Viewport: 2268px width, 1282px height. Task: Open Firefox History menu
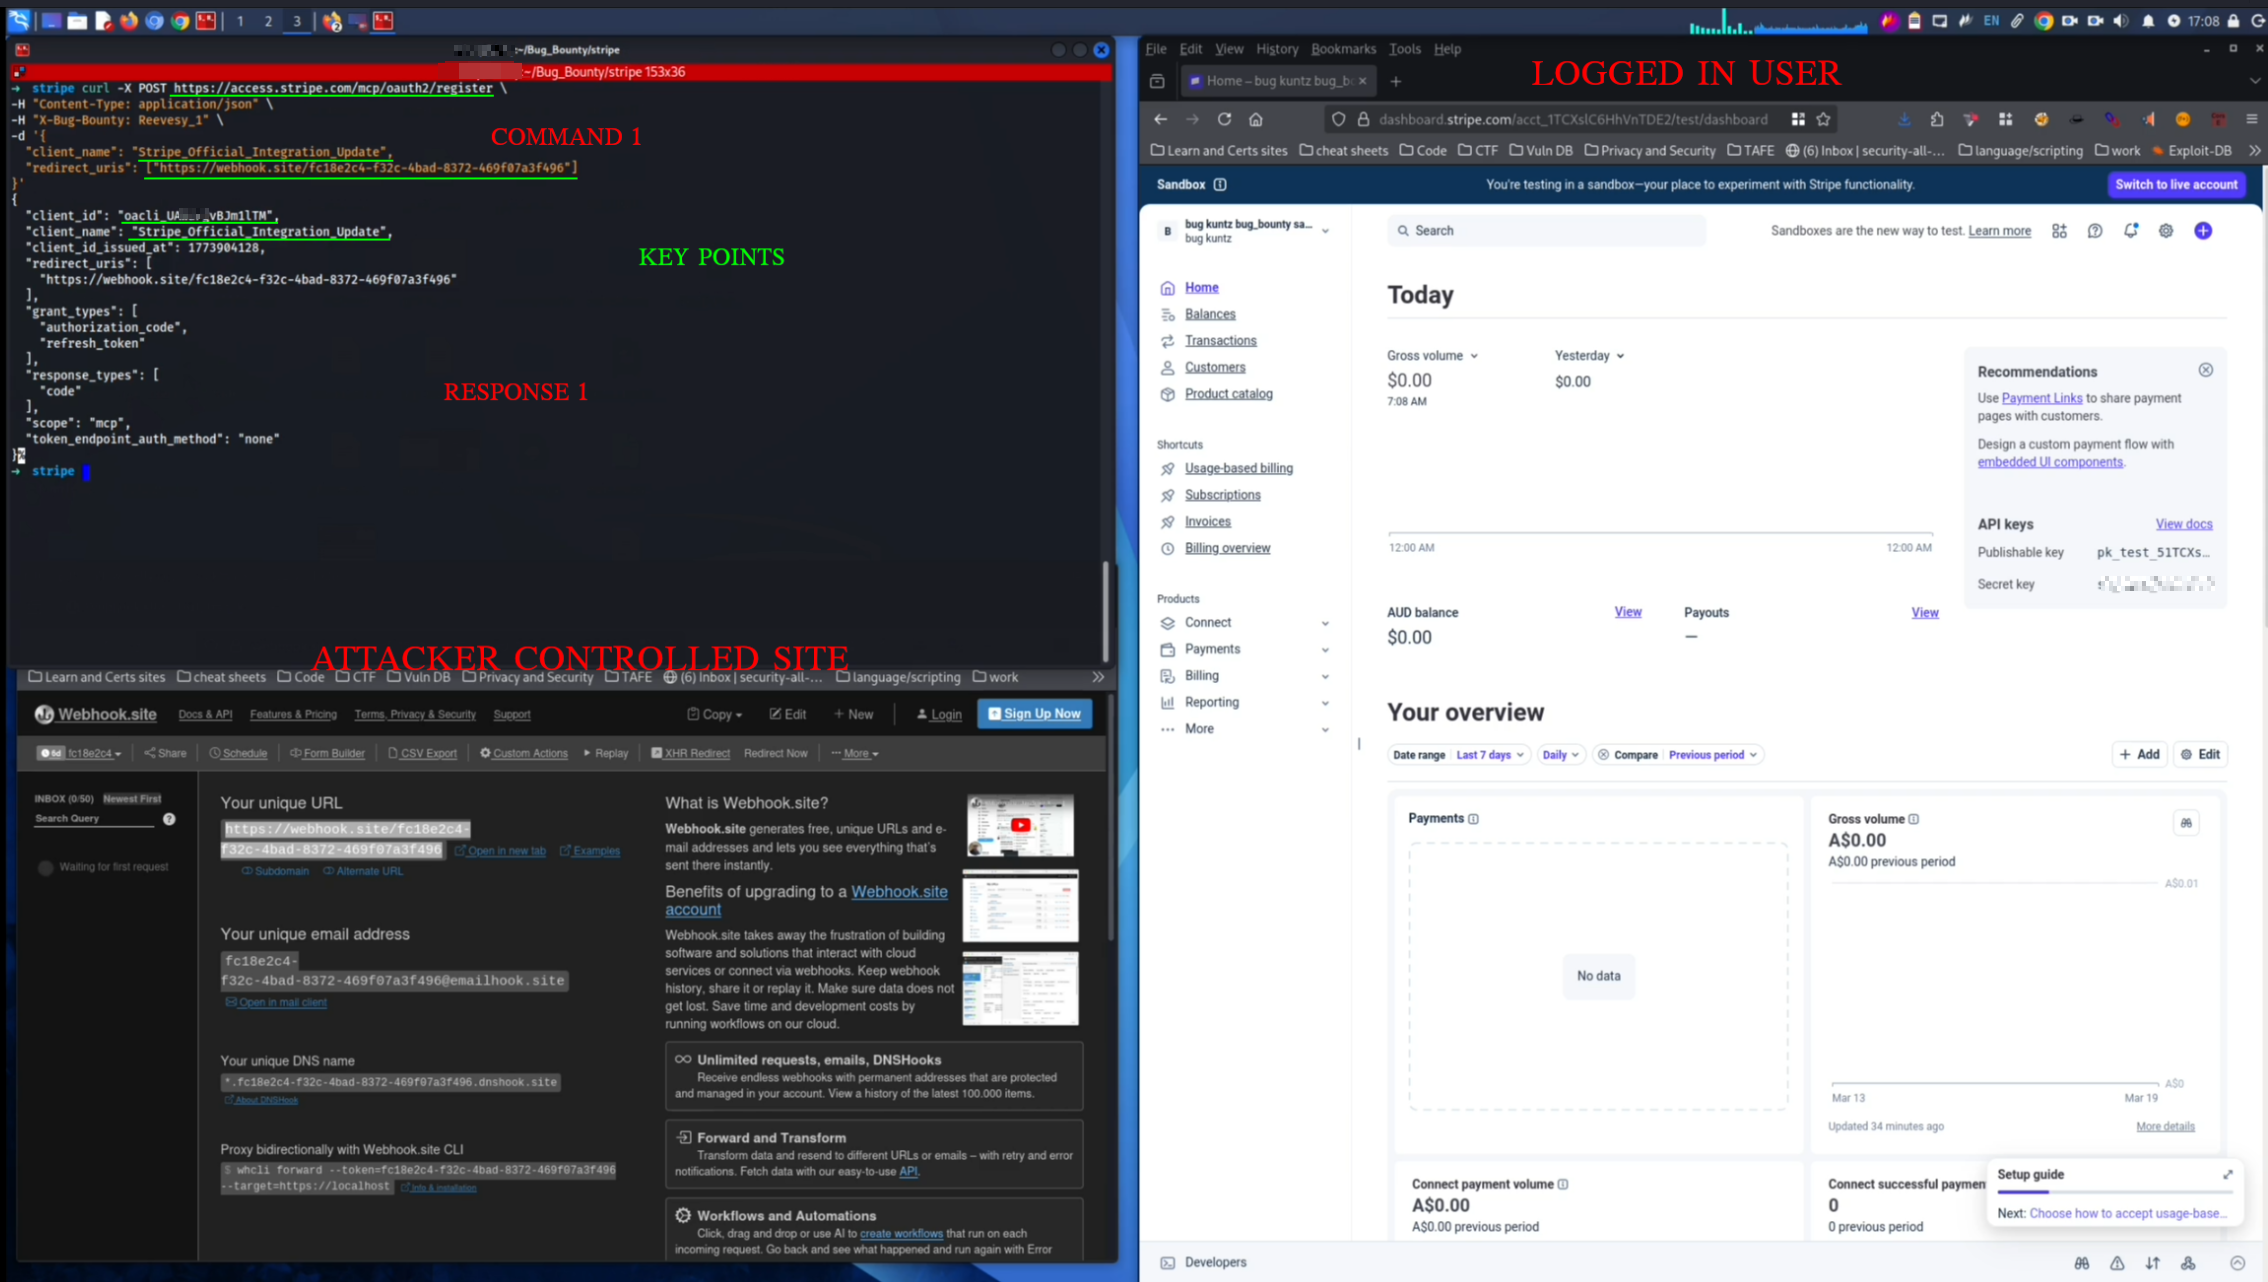pos(1276,49)
